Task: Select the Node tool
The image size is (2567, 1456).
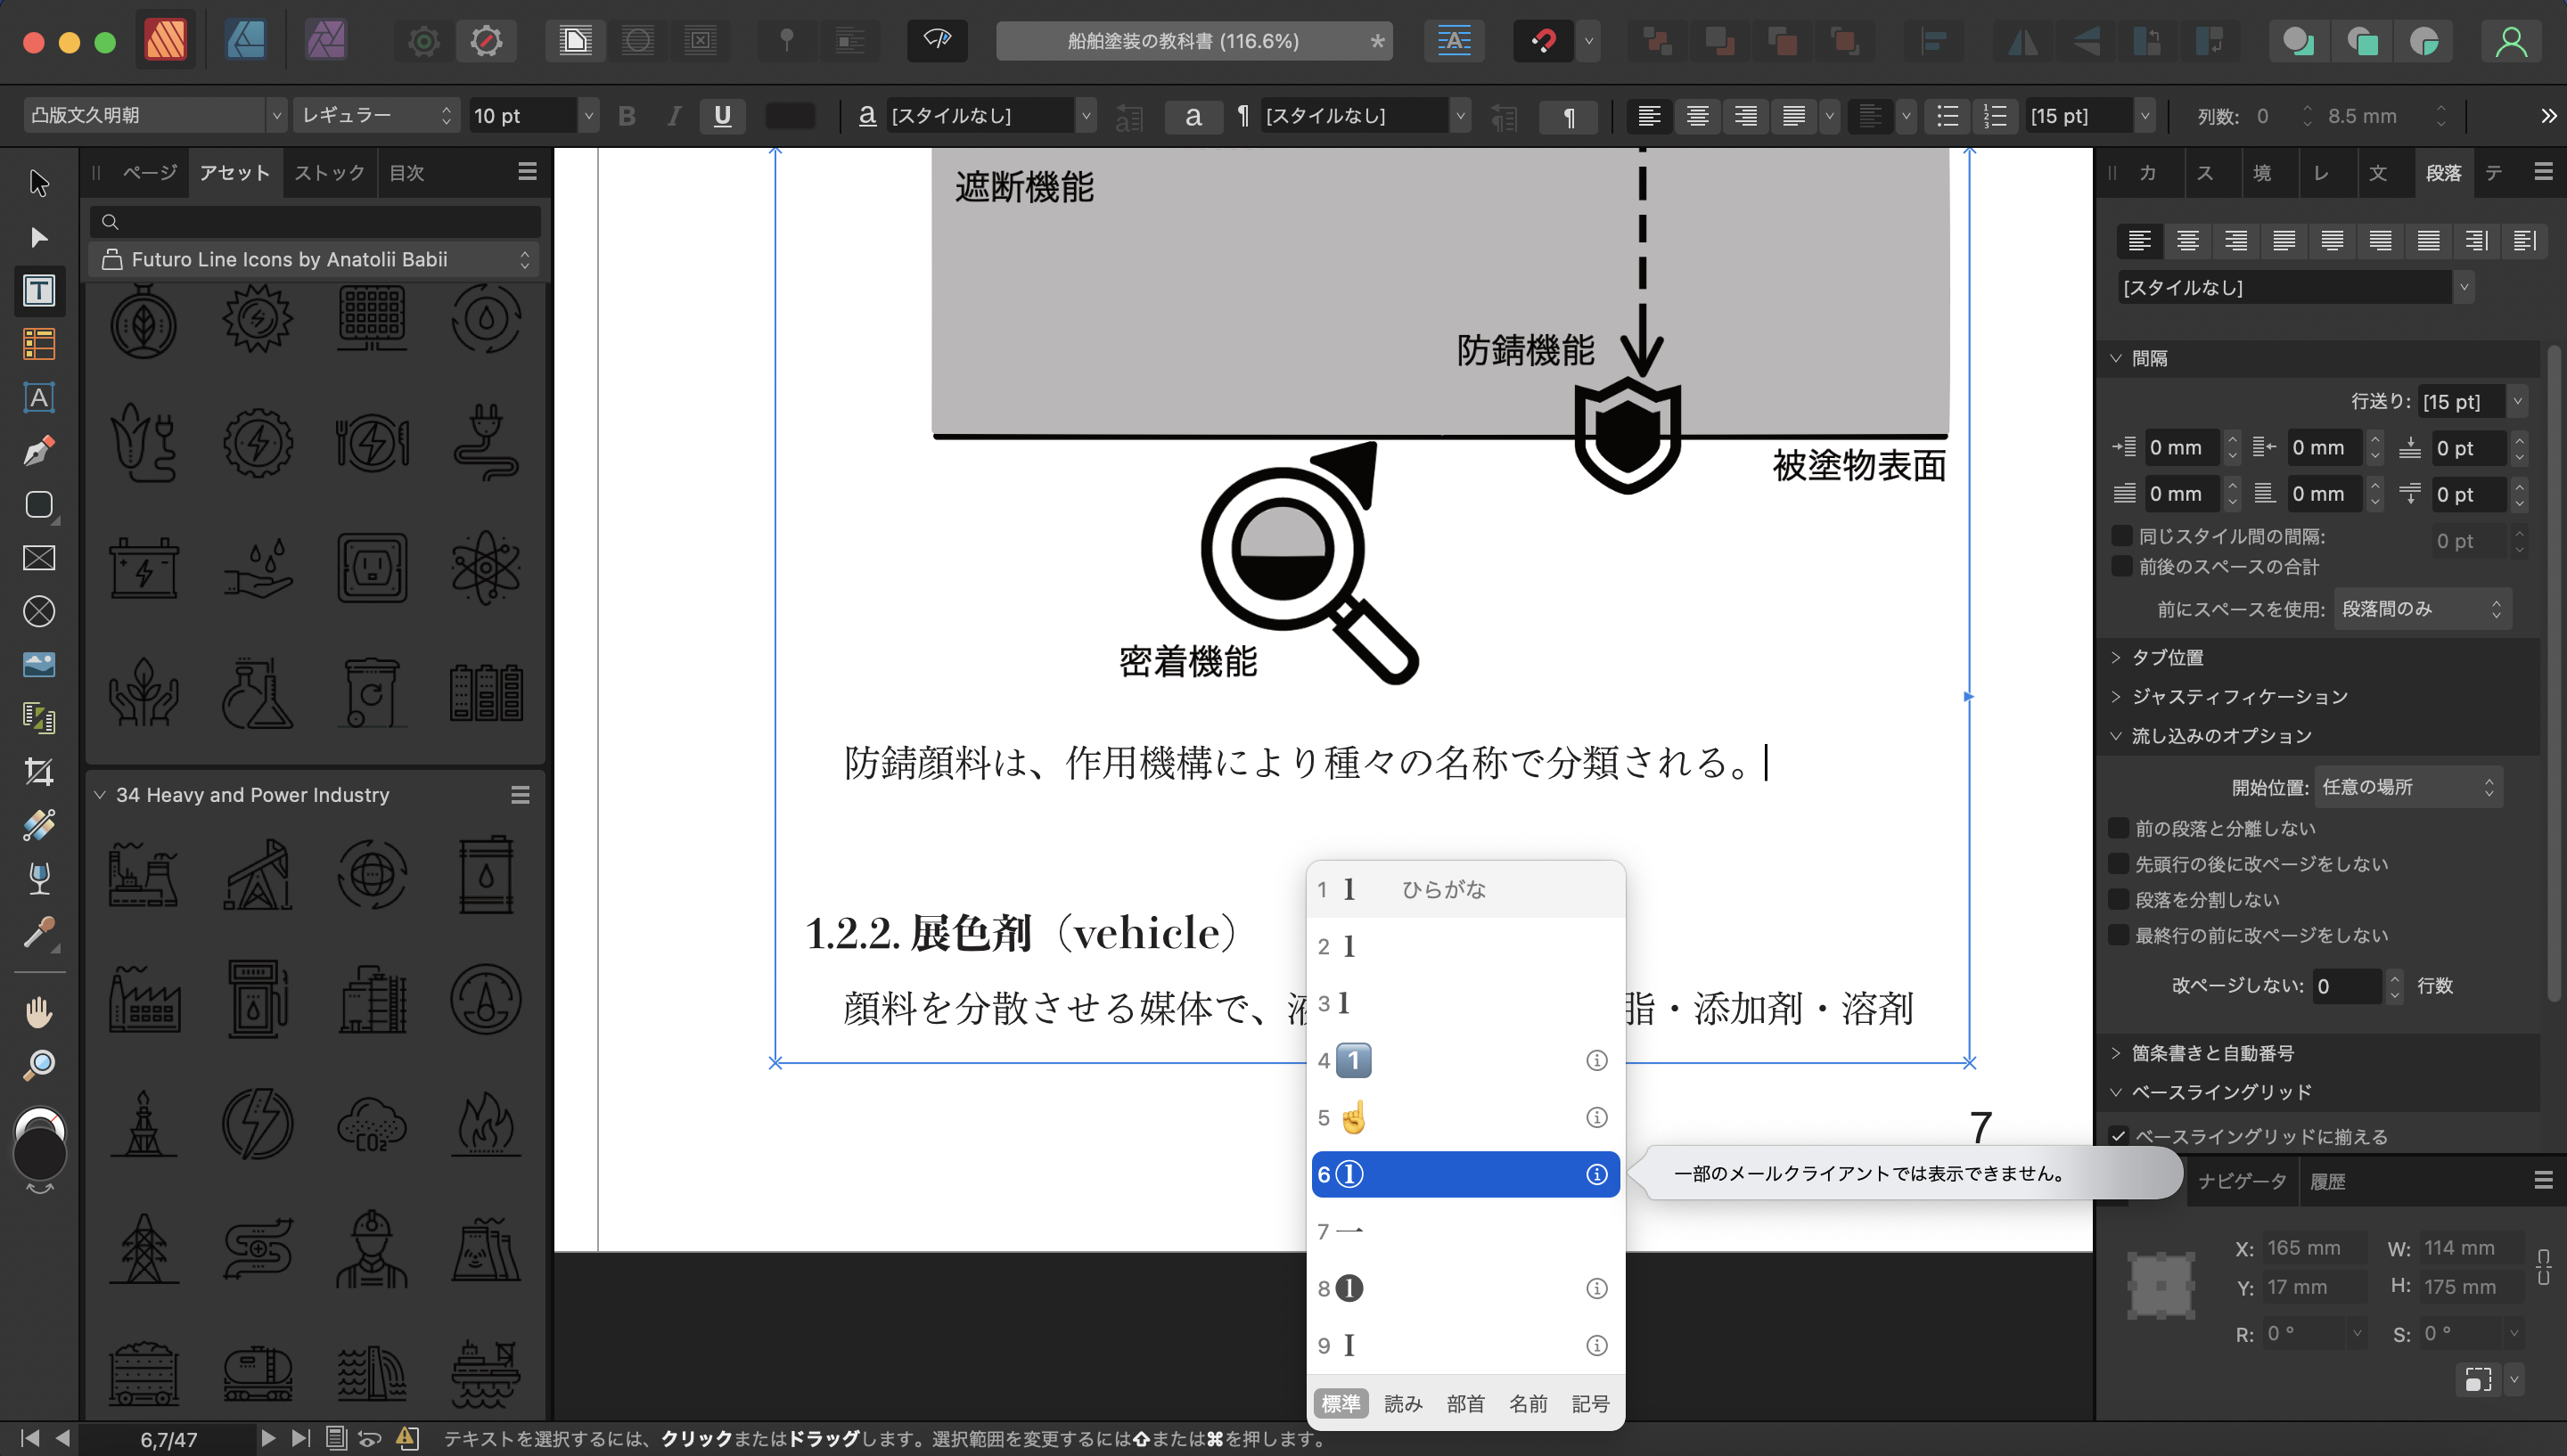Action: (39, 237)
